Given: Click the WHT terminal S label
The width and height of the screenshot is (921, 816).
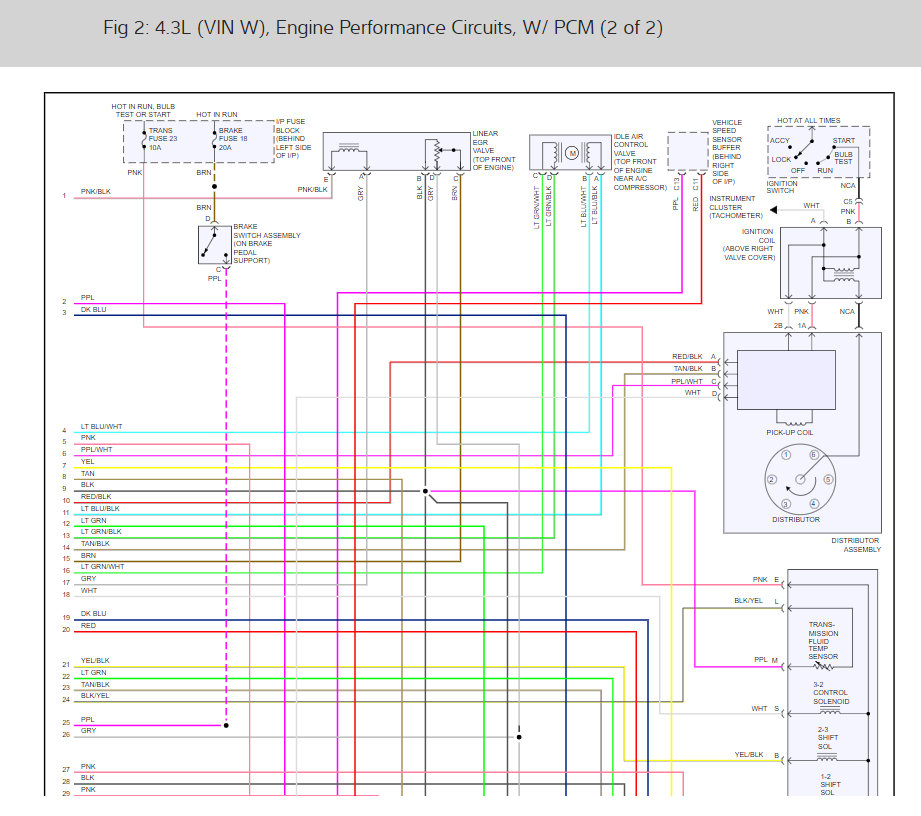Looking at the screenshot, I should click(x=765, y=708).
